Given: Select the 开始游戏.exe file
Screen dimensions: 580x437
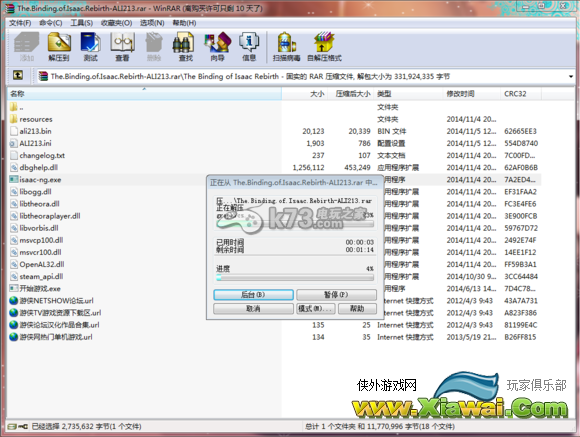Looking at the screenshot, I should [x=35, y=289].
